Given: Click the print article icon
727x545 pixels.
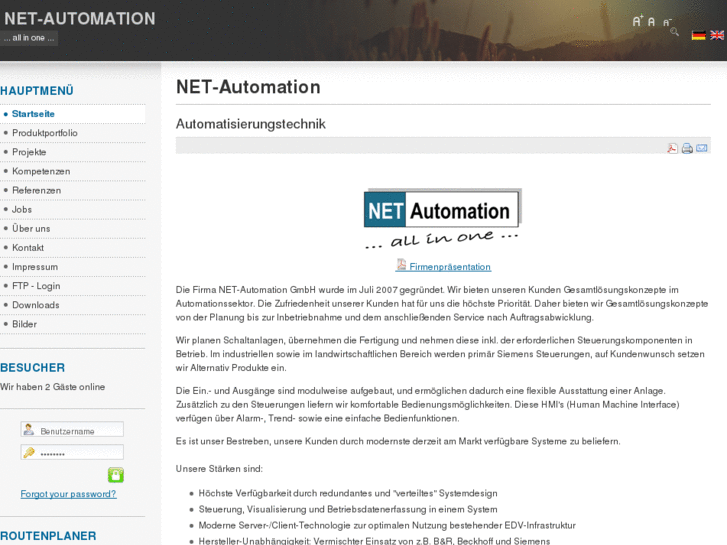Looking at the screenshot, I should (687, 148).
